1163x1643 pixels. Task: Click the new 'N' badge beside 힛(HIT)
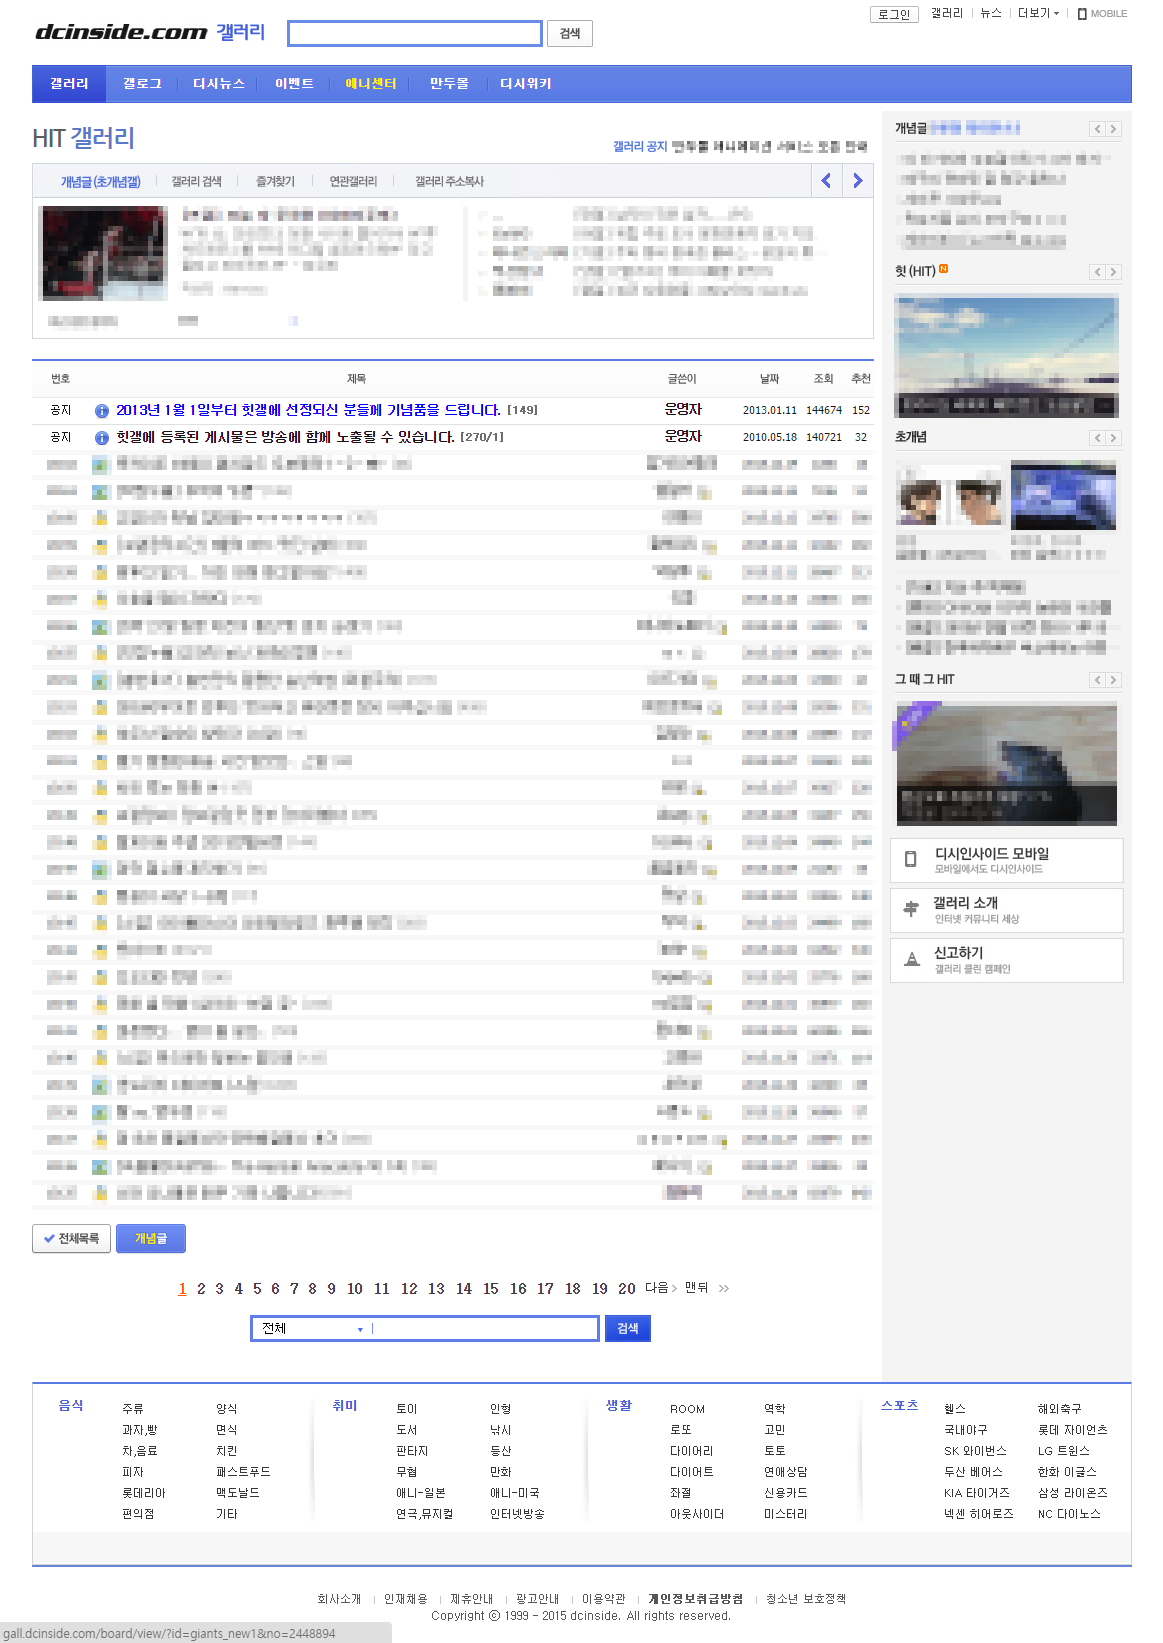click(944, 269)
